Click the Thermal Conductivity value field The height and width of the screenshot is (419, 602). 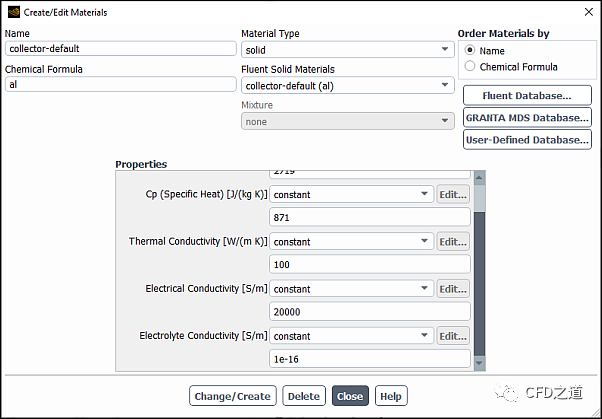(x=369, y=264)
